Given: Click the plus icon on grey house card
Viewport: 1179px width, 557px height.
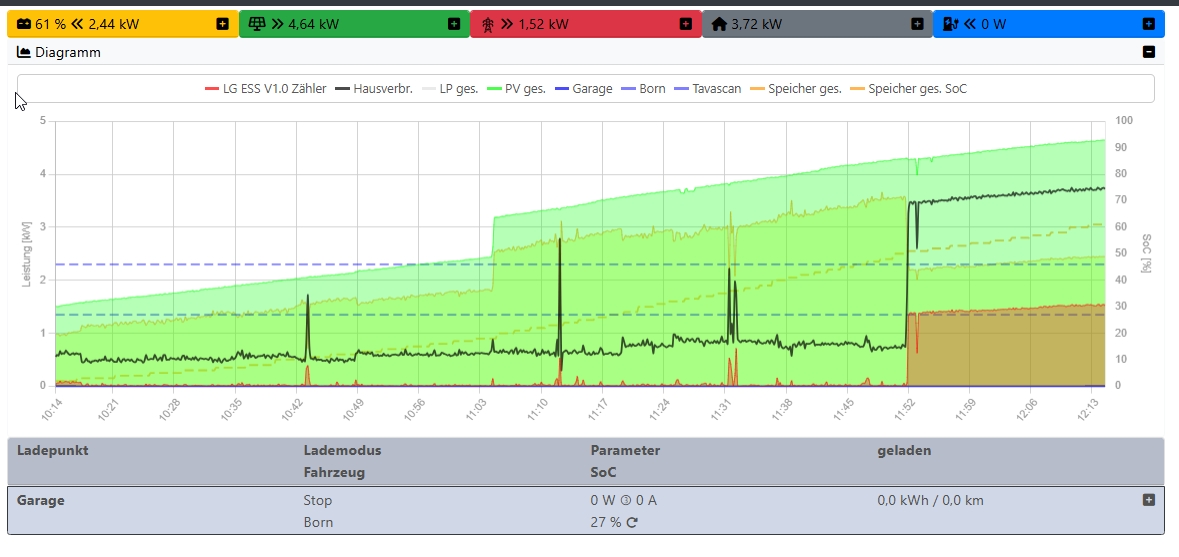Looking at the screenshot, I should [917, 24].
